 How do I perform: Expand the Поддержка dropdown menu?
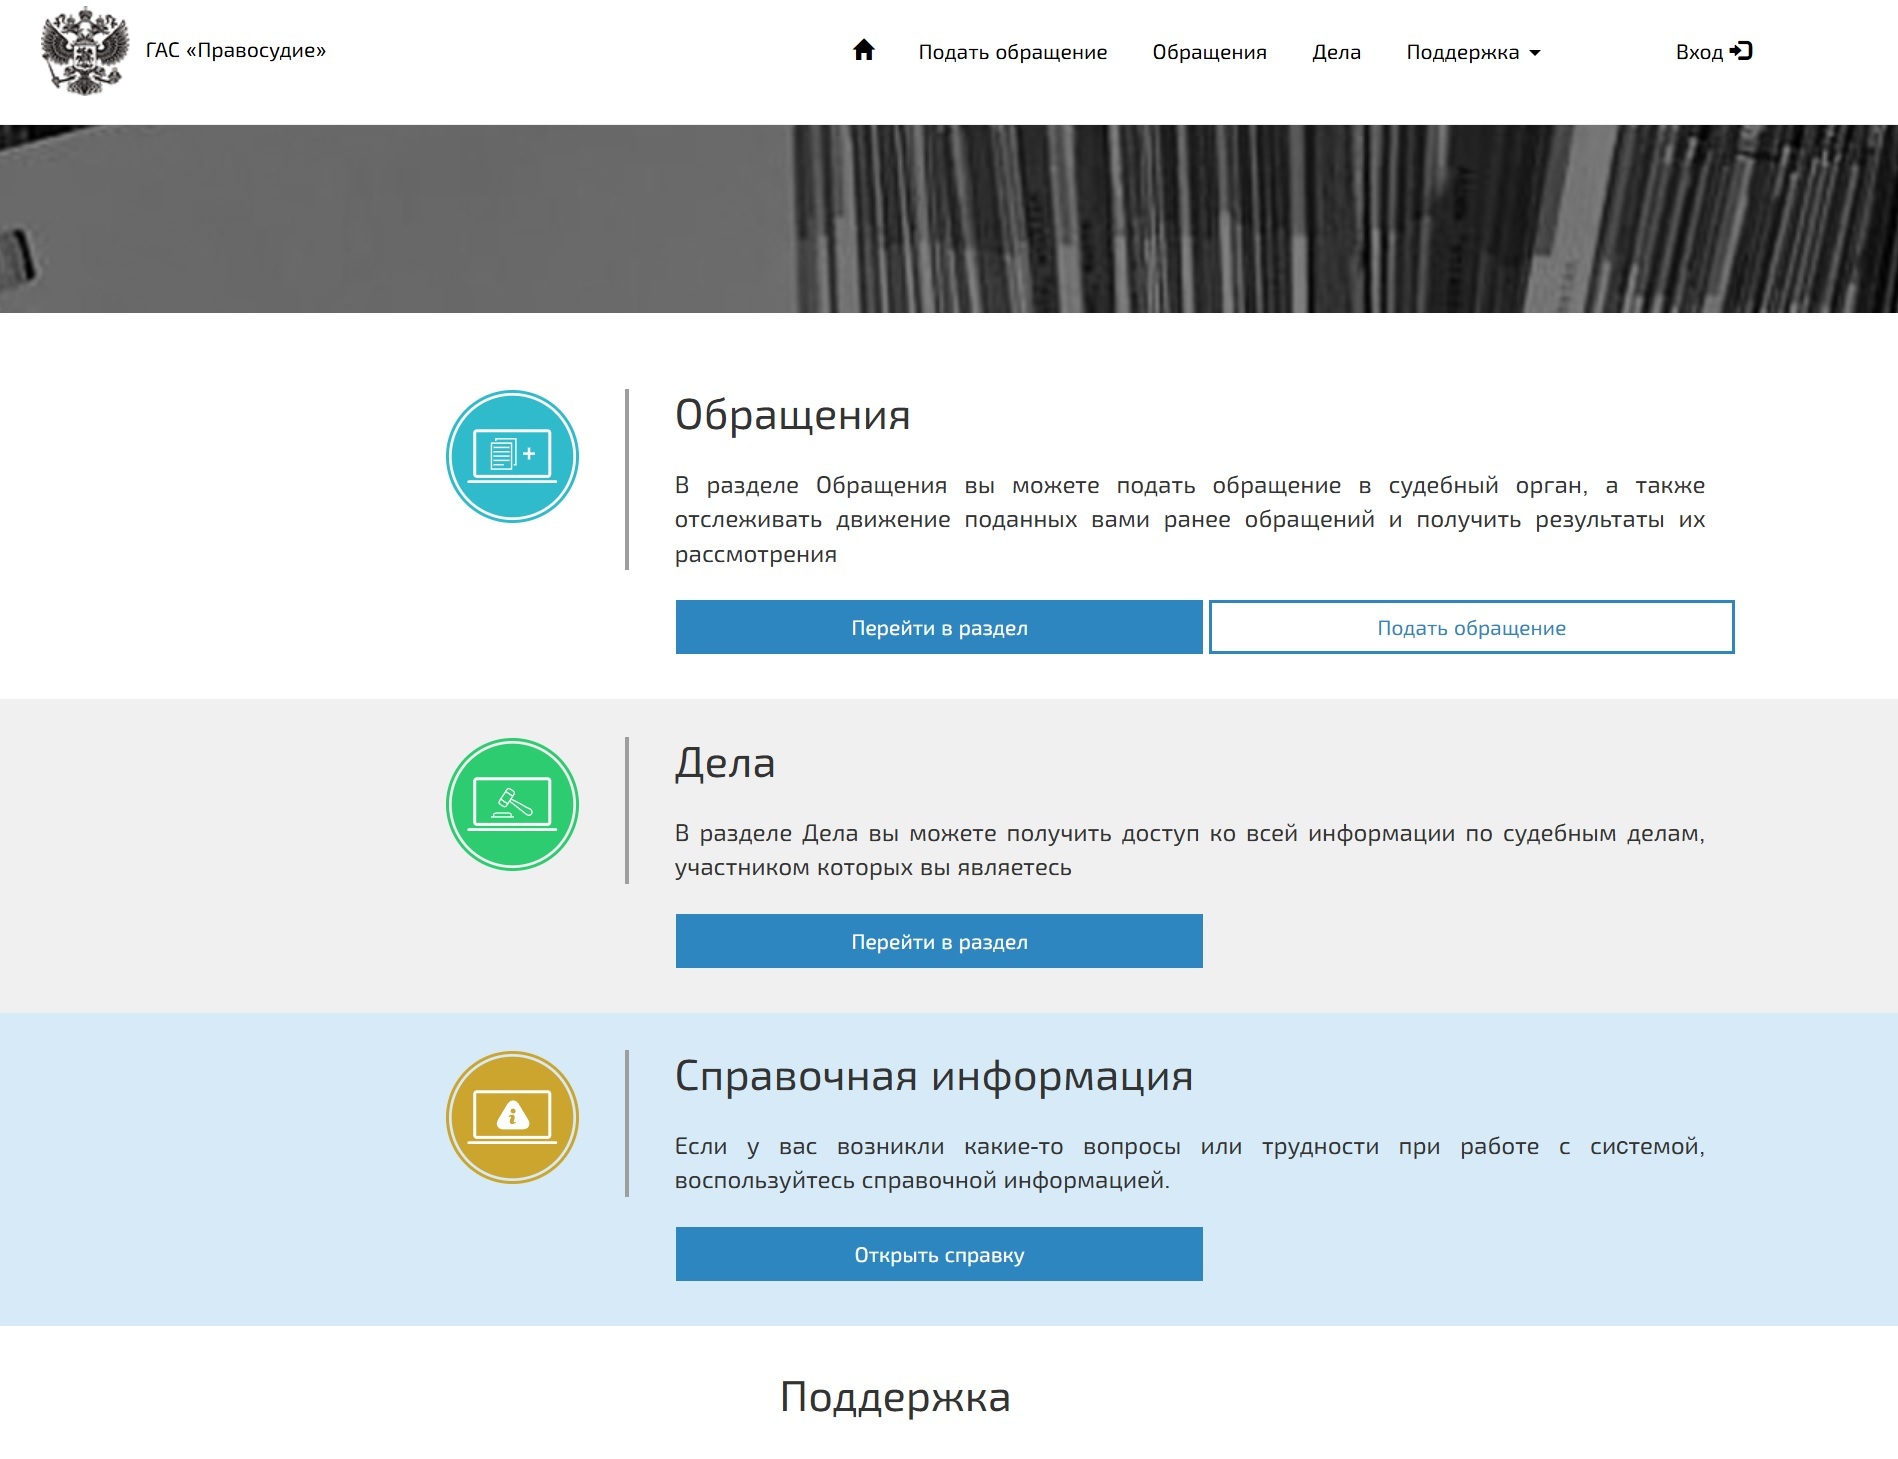(x=1473, y=52)
